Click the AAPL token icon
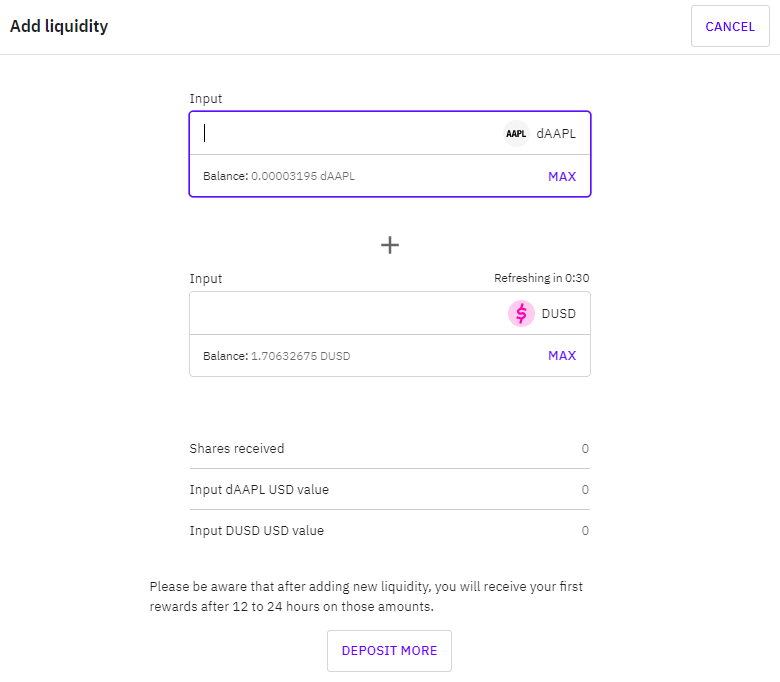This screenshot has width=780, height=682. pyautogui.click(x=516, y=133)
